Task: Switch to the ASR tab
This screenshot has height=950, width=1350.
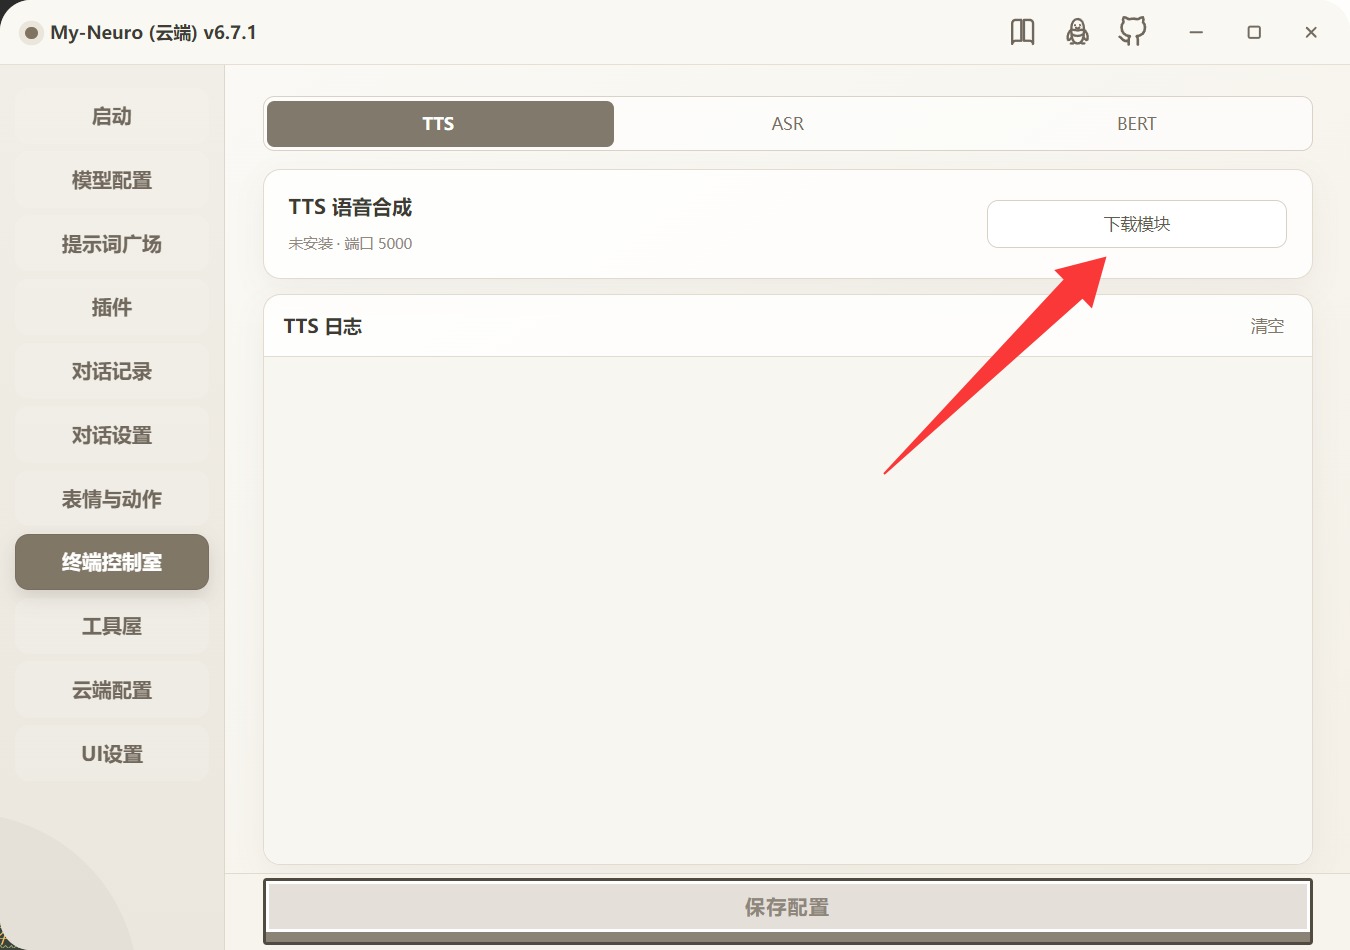Action: click(788, 124)
